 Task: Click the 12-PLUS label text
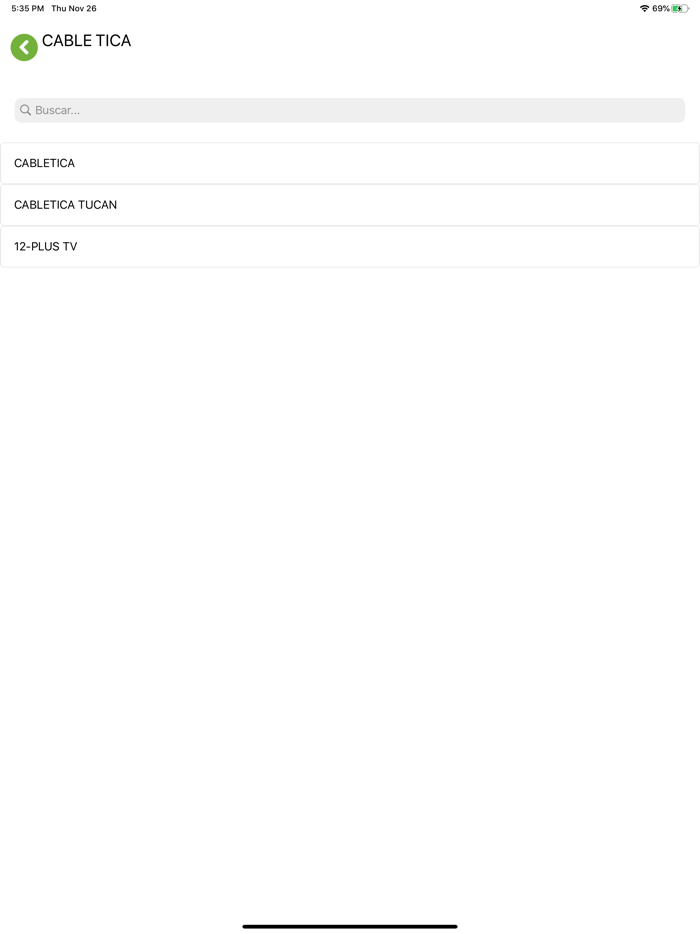pyautogui.click(x=37, y=247)
